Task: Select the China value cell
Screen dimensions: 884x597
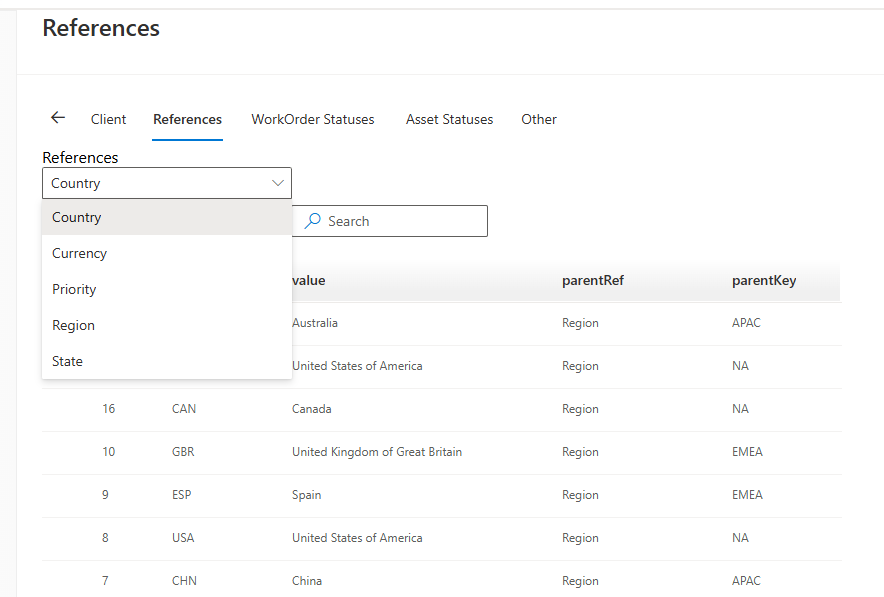Action: pyautogui.click(x=307, y=581)
